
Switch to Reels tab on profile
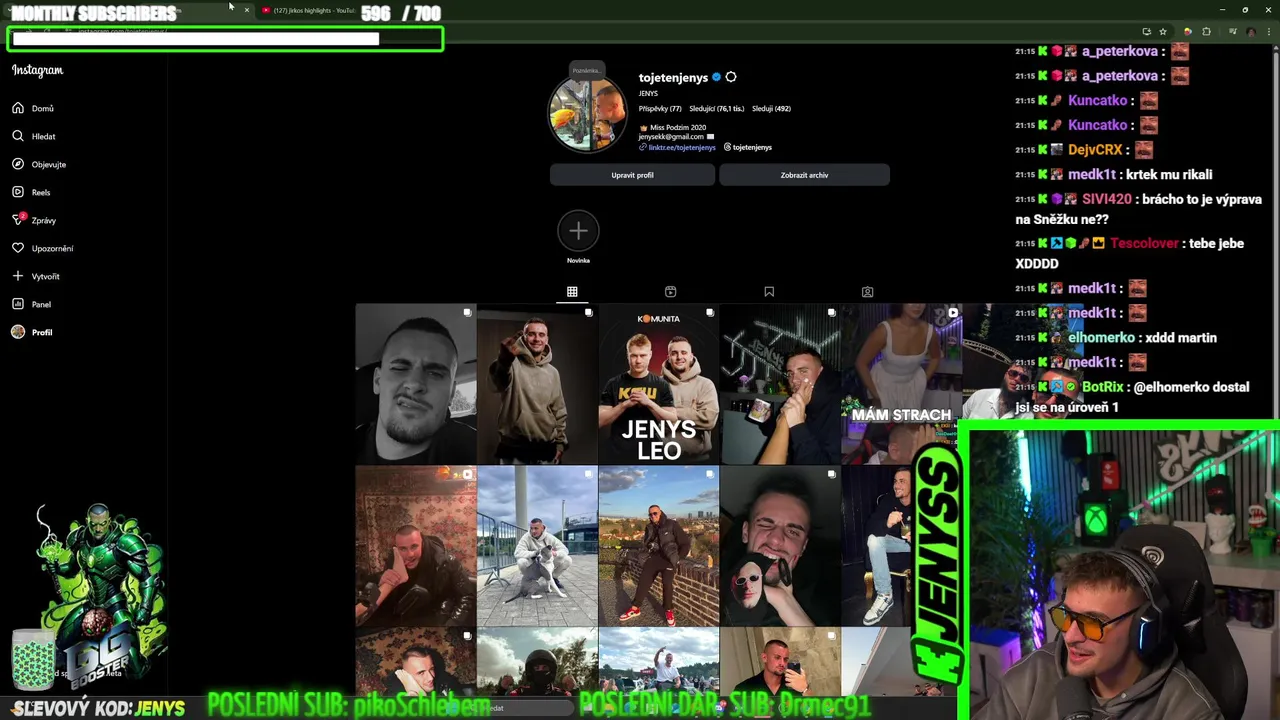(670, 292)
